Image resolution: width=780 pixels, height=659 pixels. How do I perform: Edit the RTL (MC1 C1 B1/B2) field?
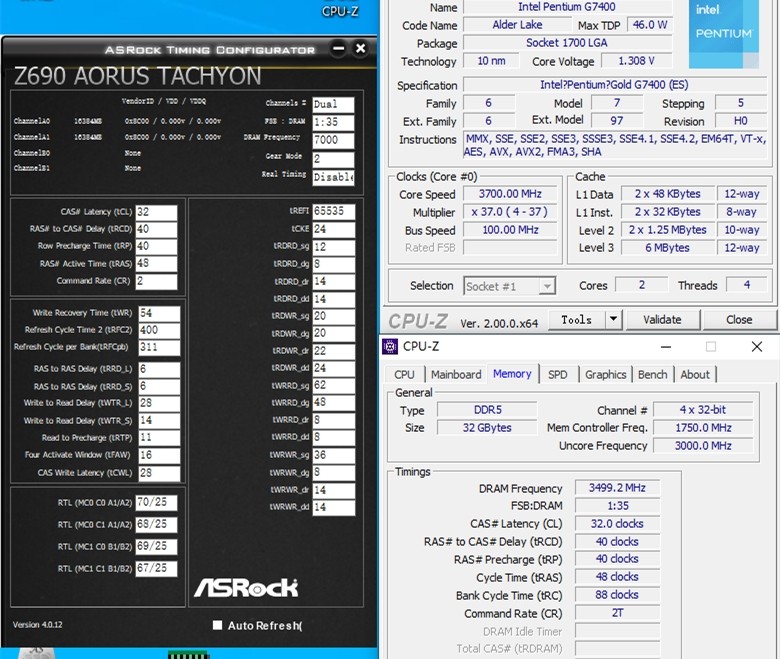pyautogui.click(x=157, y=568)
